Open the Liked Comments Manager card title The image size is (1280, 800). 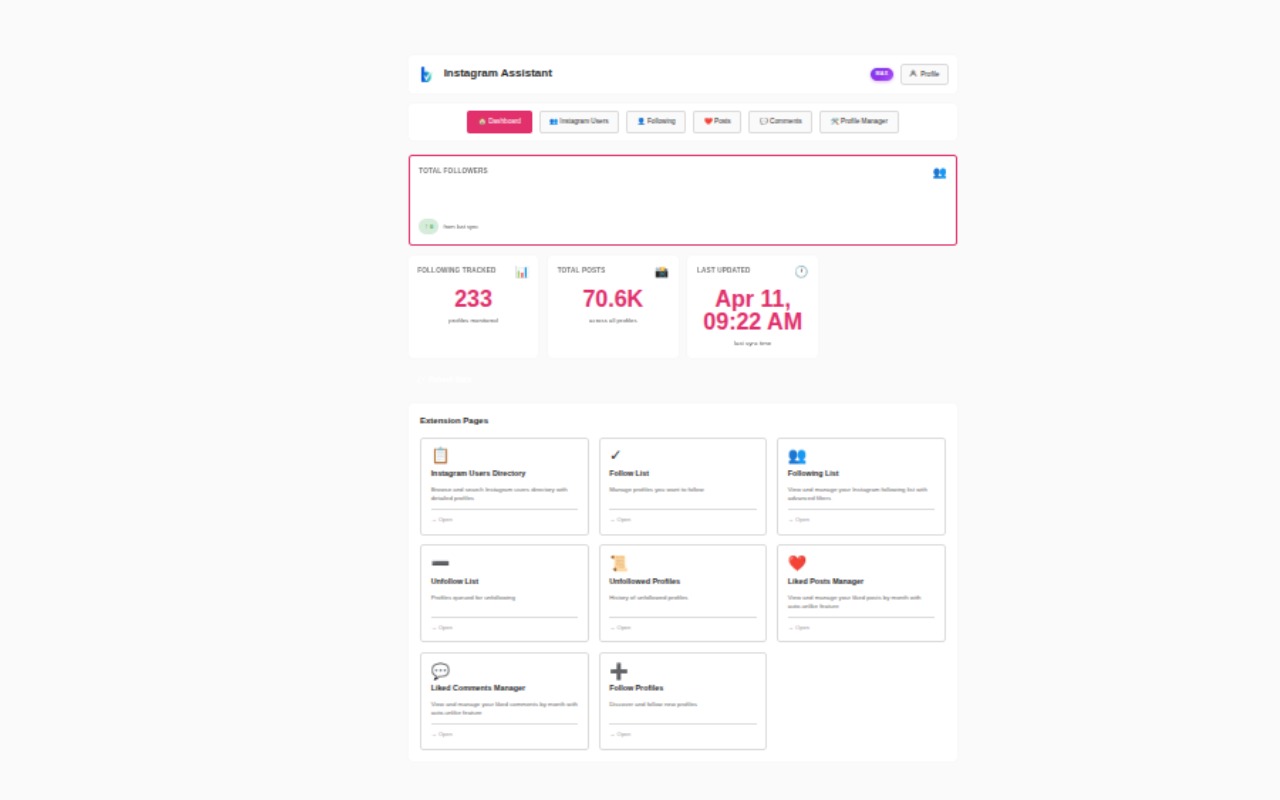(x=478, y=688)
